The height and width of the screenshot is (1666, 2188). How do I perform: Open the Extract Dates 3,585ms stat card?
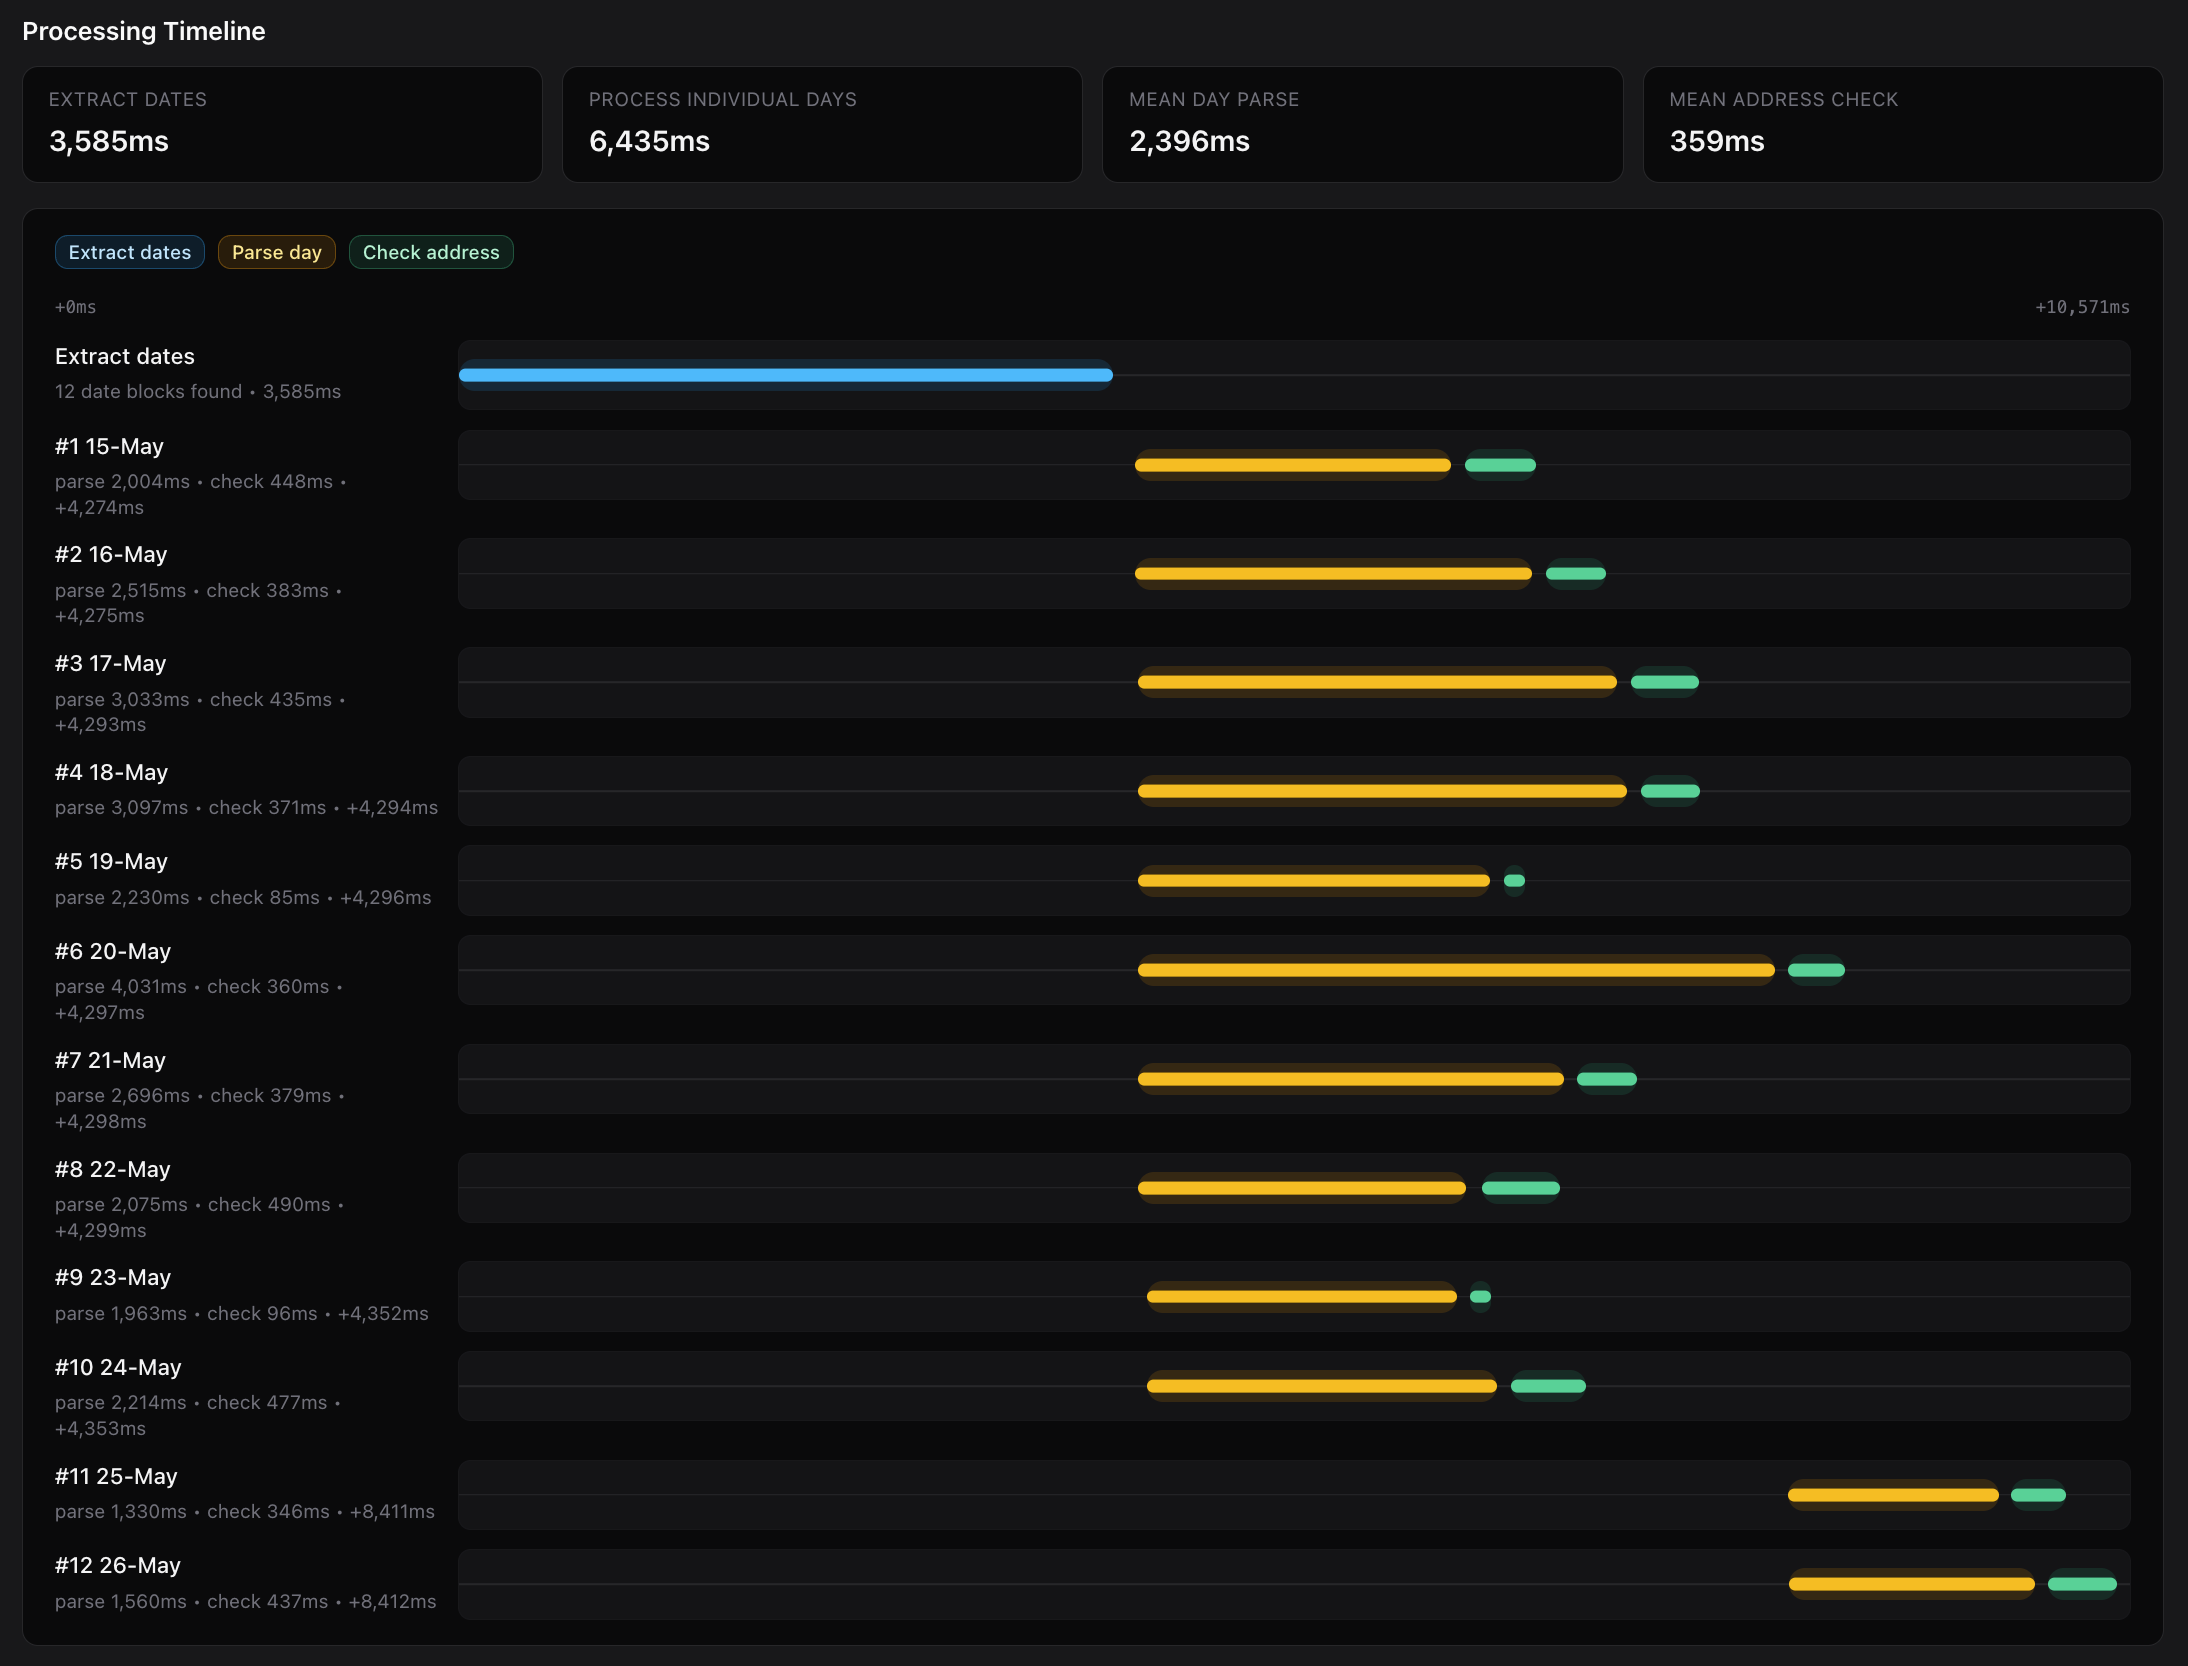(x=282, y=124)
